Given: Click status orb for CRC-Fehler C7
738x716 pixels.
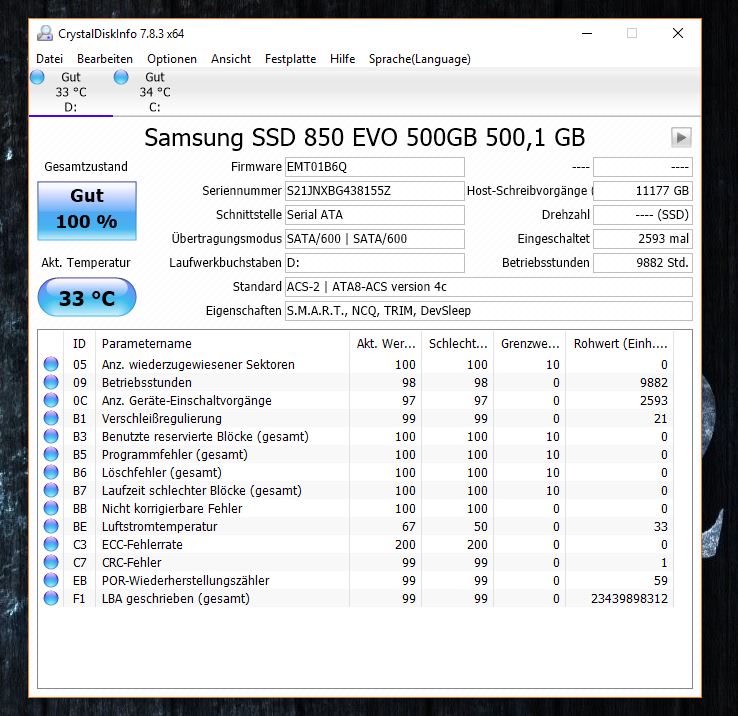Looking at the screenshot, I should 51,562.
